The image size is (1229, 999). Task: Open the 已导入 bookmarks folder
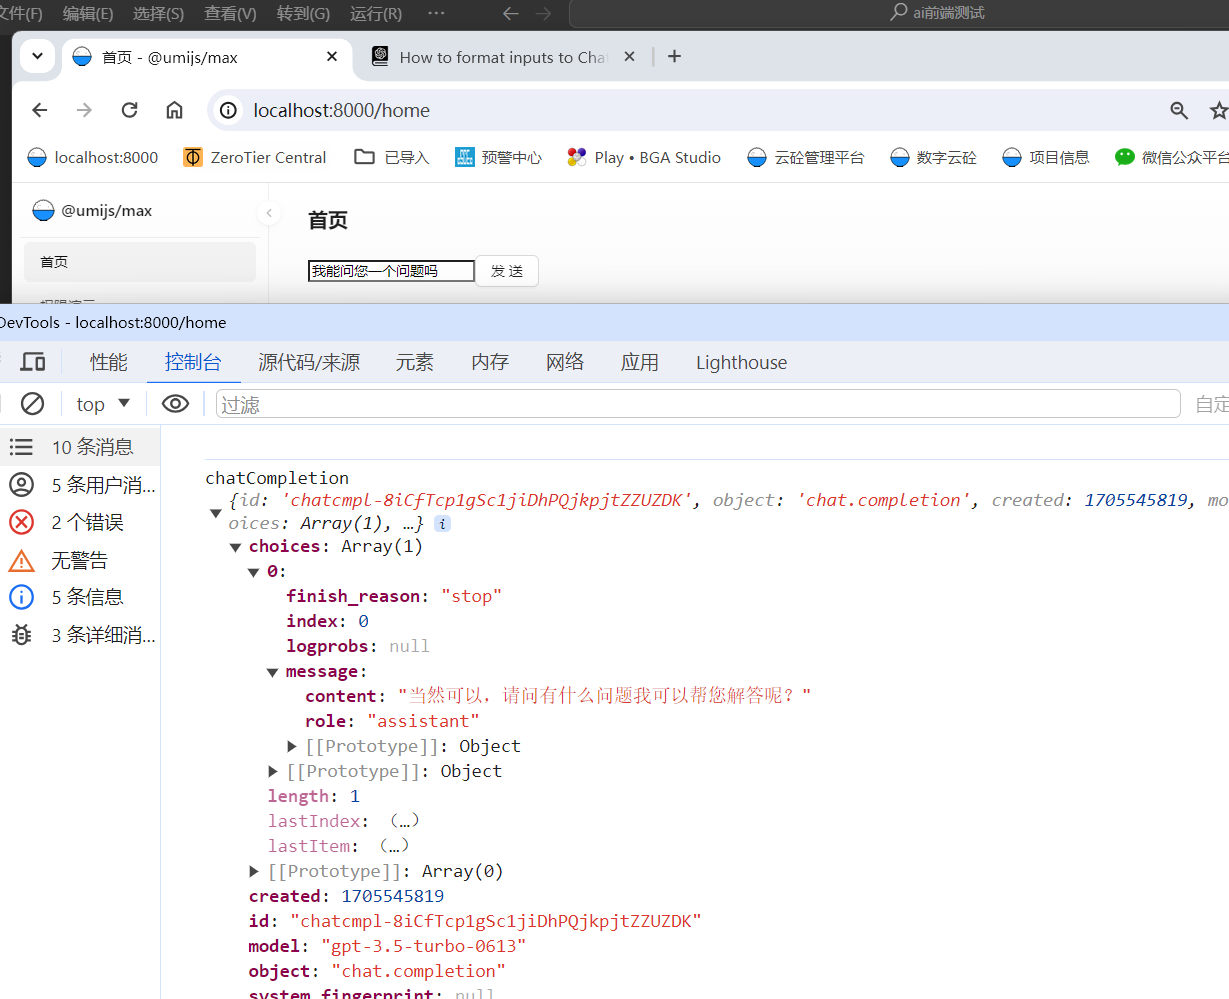click(392, 157)
